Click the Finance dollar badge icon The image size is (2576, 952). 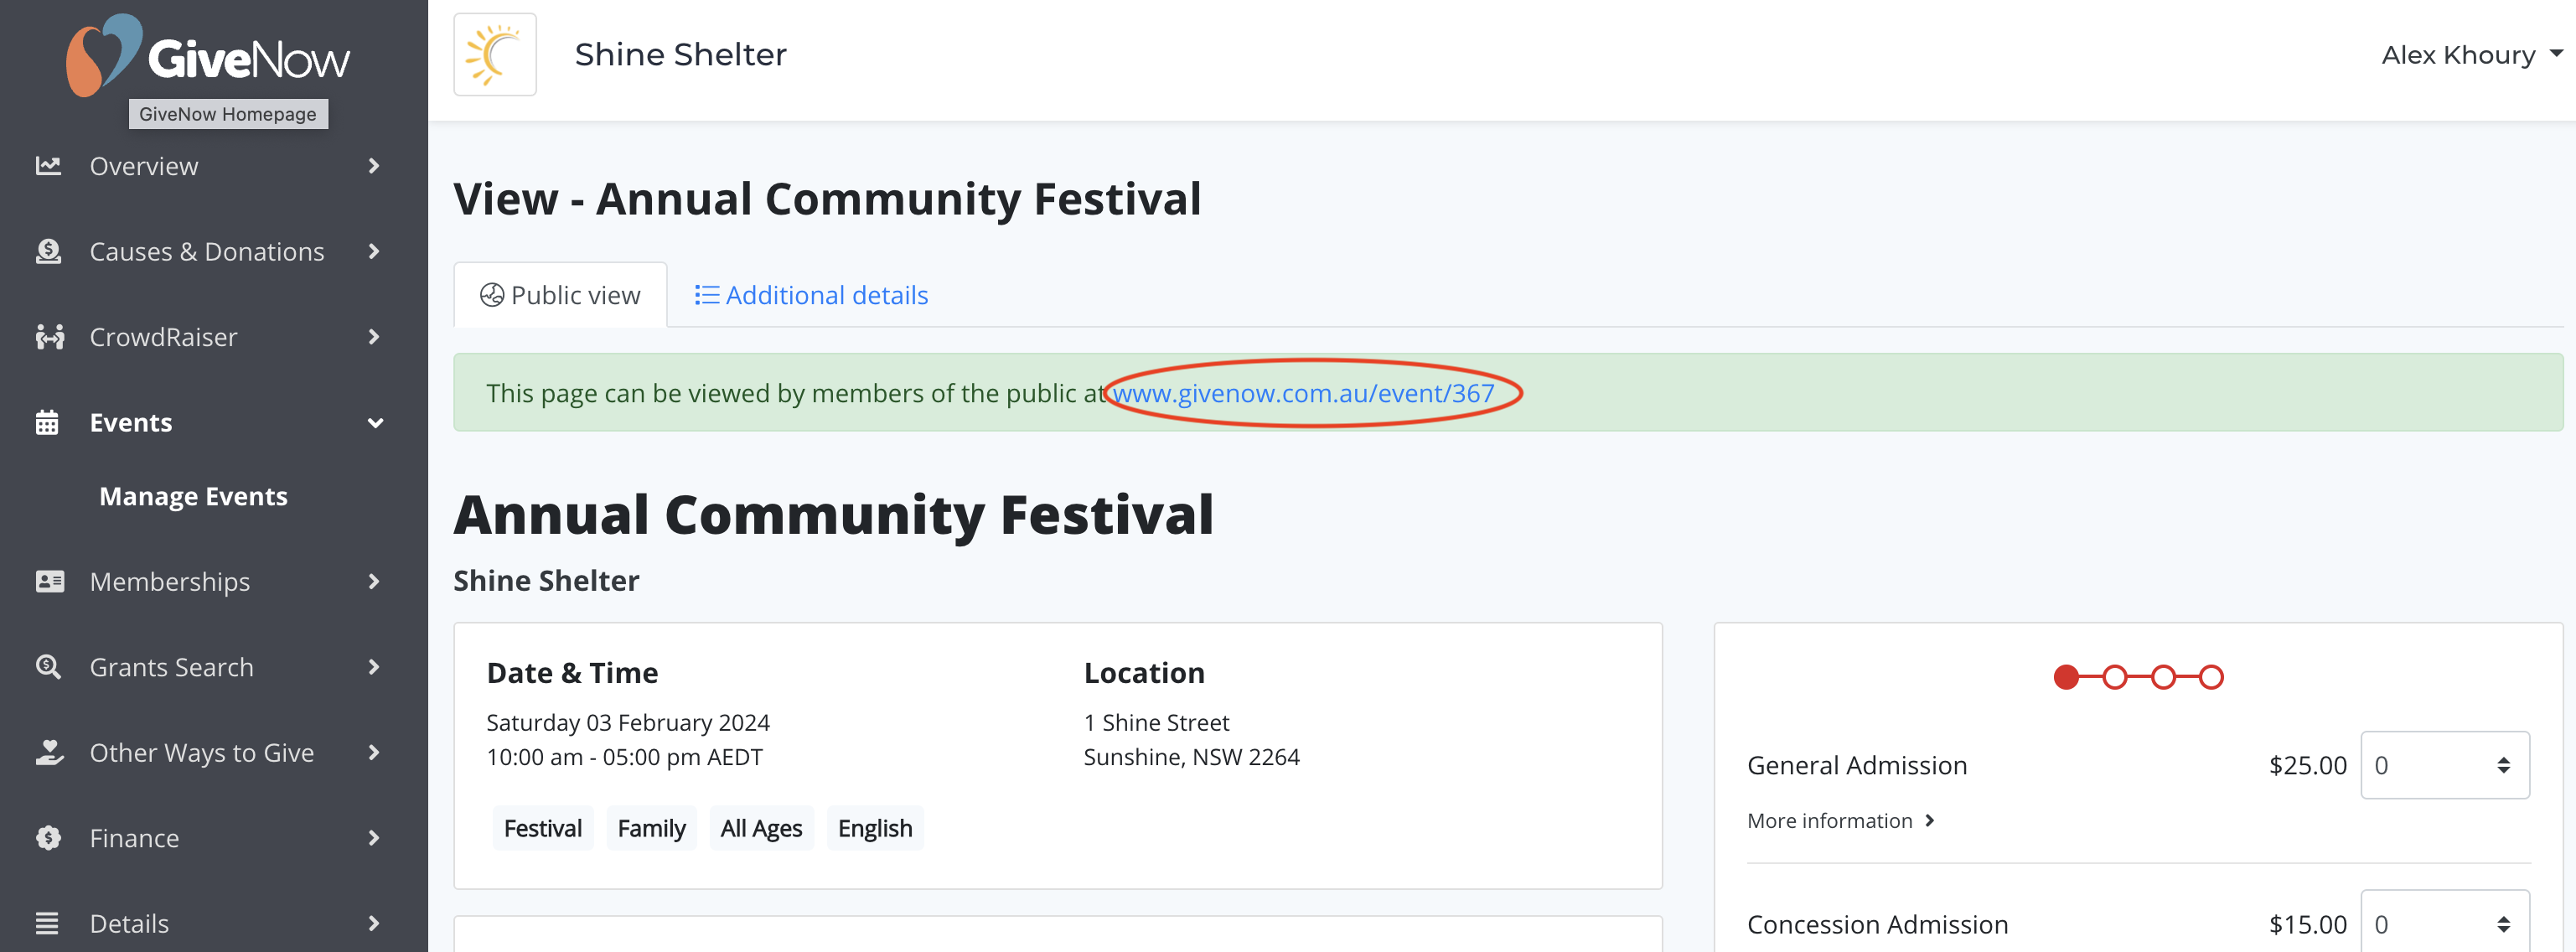[x=48, y=838]
